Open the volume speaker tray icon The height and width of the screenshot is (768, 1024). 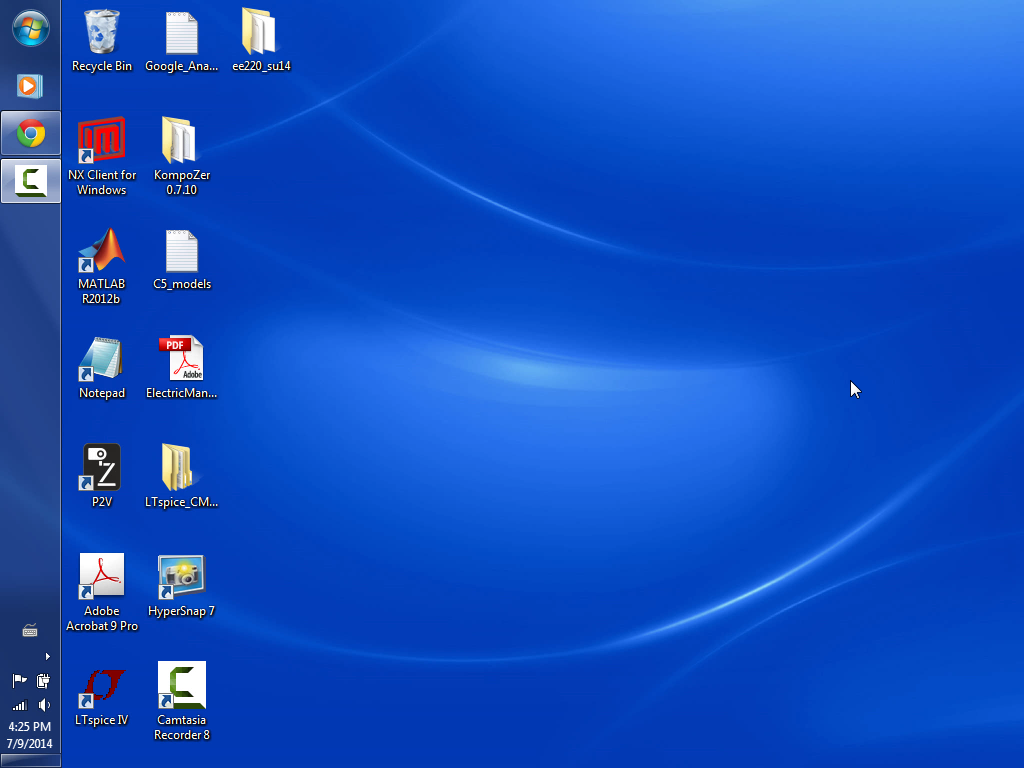click(43, 705)
